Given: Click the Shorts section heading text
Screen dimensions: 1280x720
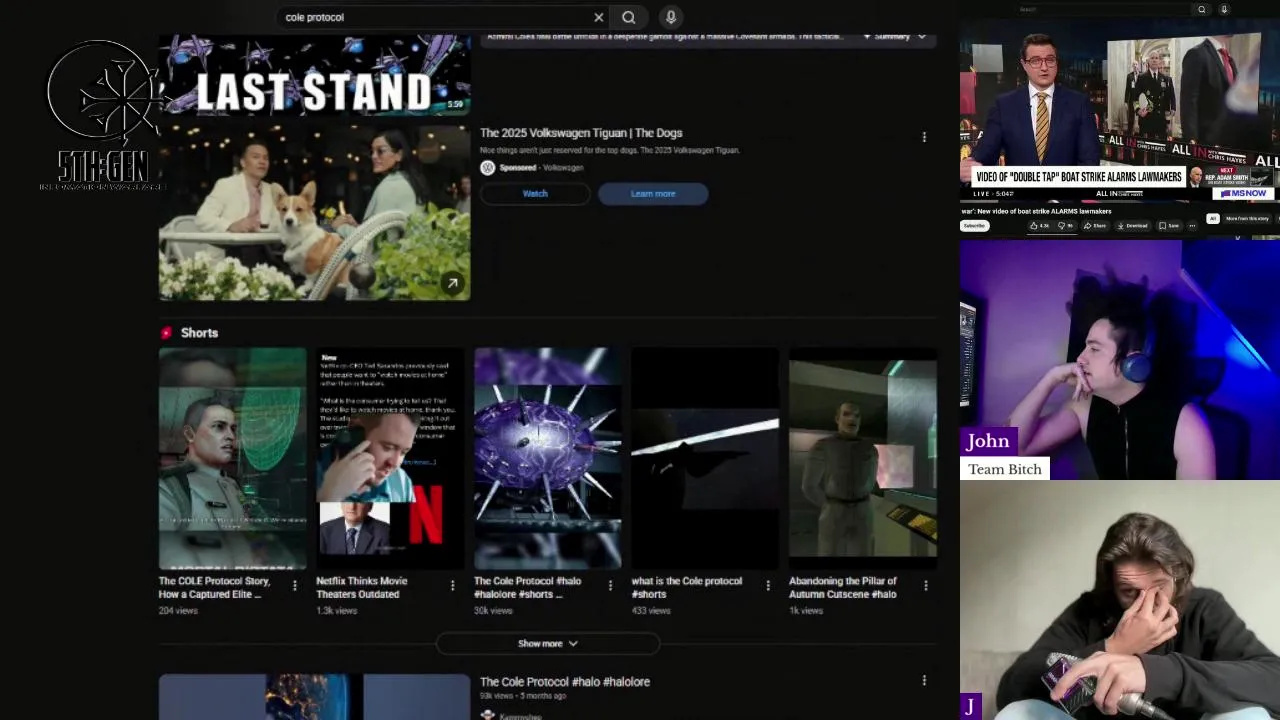Looking at the screenshot, I should point(199,333).
